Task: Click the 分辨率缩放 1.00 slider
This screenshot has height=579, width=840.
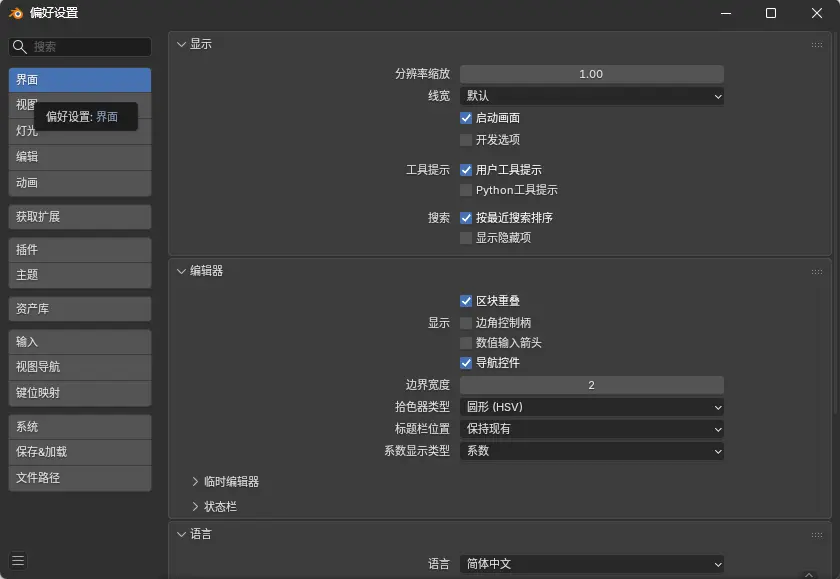Action: (592, 74)
